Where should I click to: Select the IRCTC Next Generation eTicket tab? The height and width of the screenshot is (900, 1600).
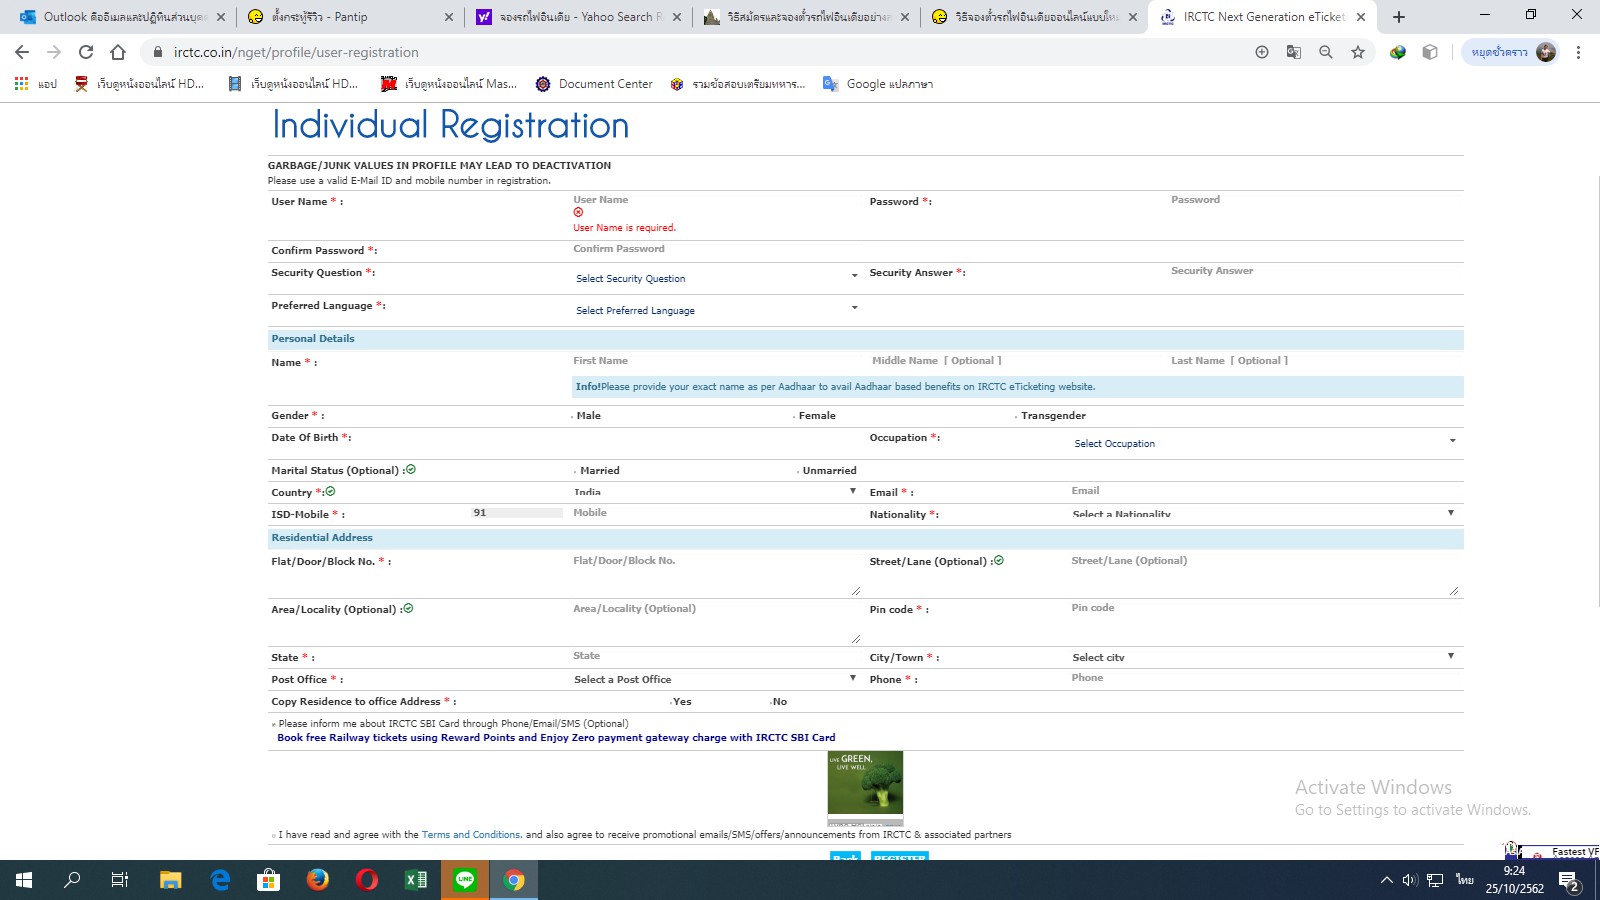1262,17
